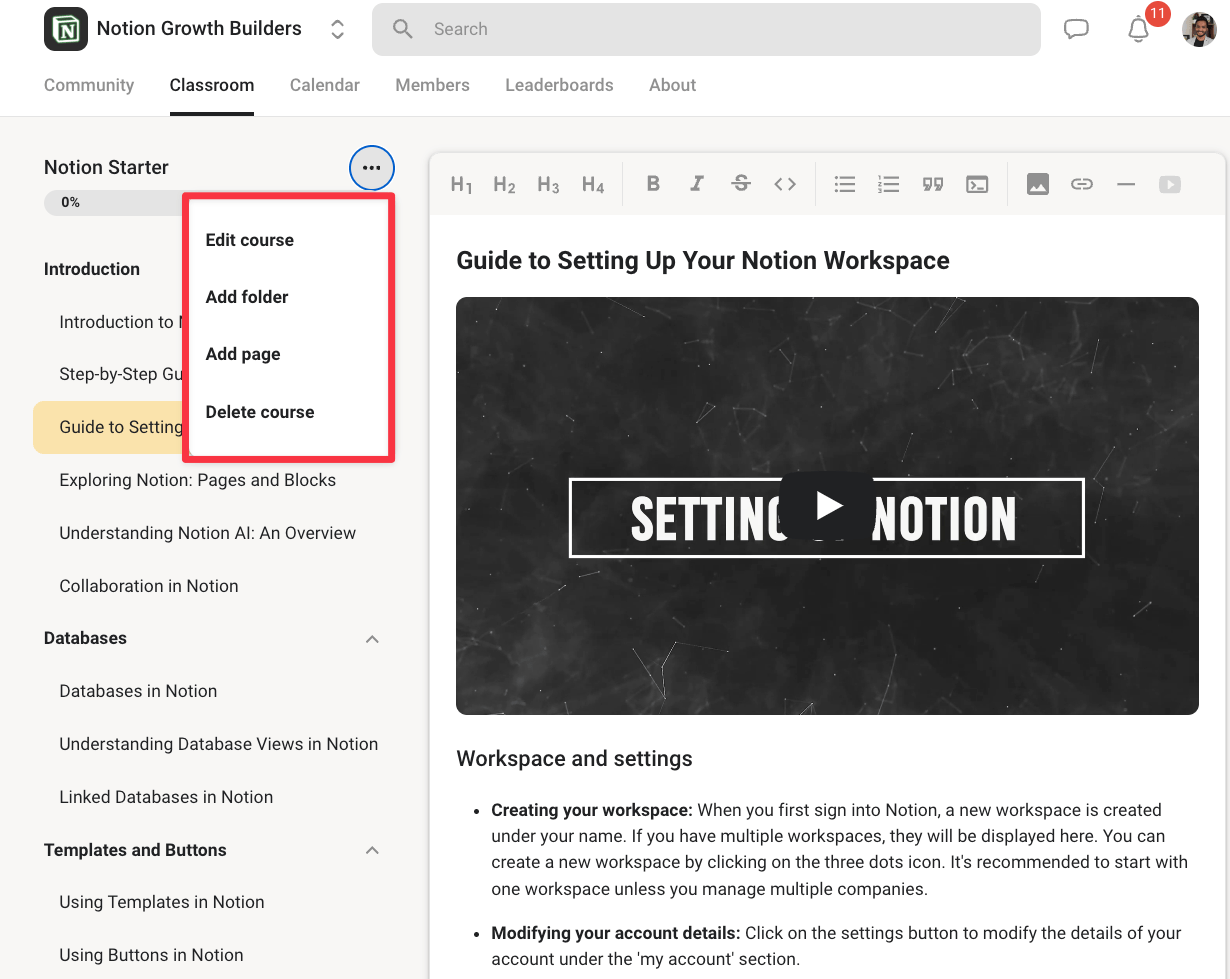
Task: Insert a block quote
Action: (x=933, y=184)
